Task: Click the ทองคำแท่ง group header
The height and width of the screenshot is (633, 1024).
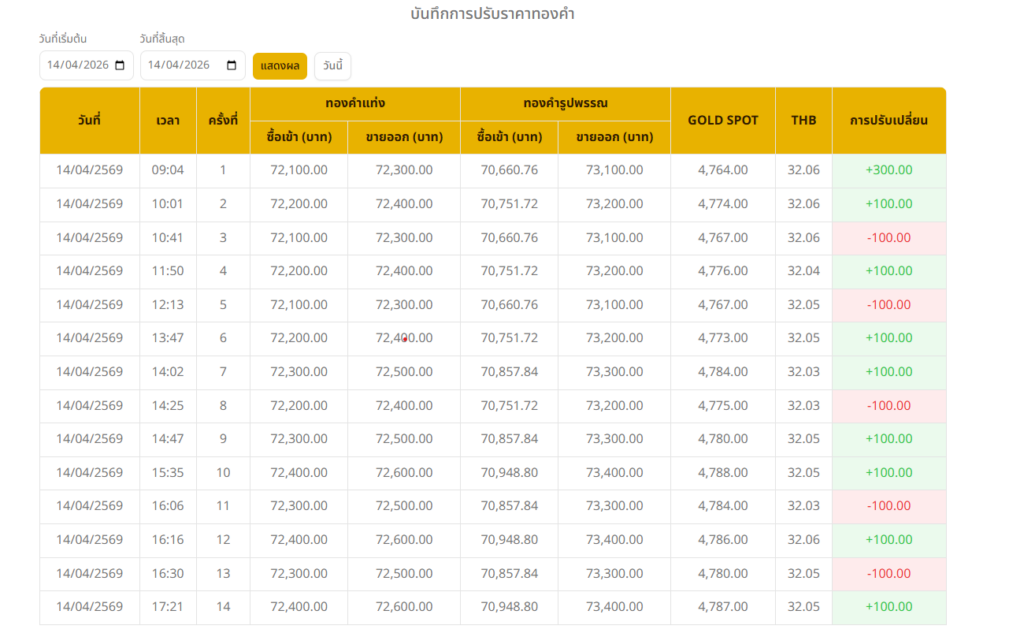Action: [355, 104]
